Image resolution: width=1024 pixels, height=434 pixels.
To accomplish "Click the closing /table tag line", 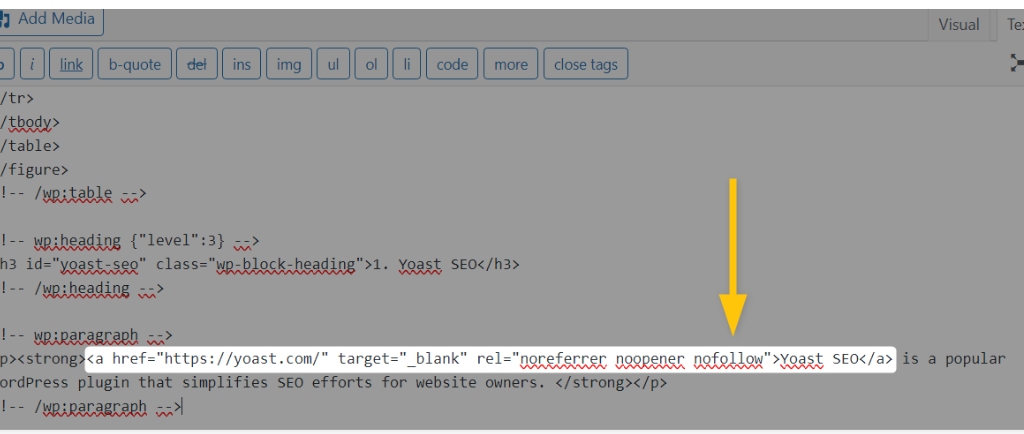I will tap(30, 146).
